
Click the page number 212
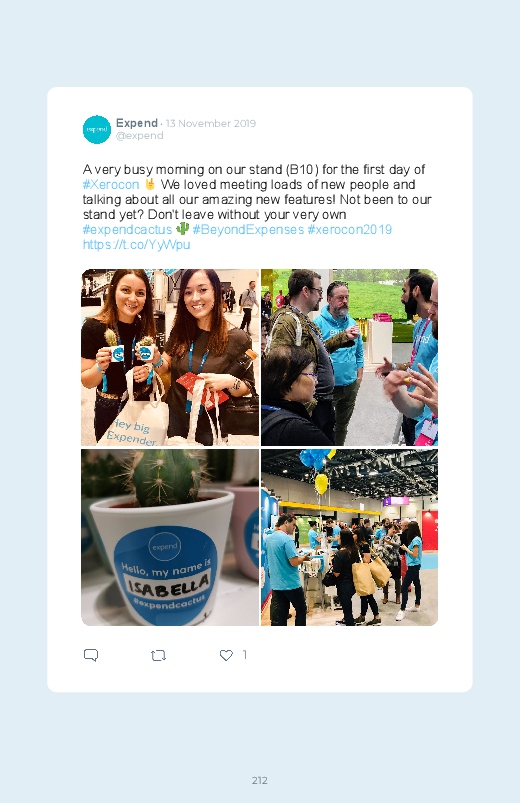click(260, 780)
